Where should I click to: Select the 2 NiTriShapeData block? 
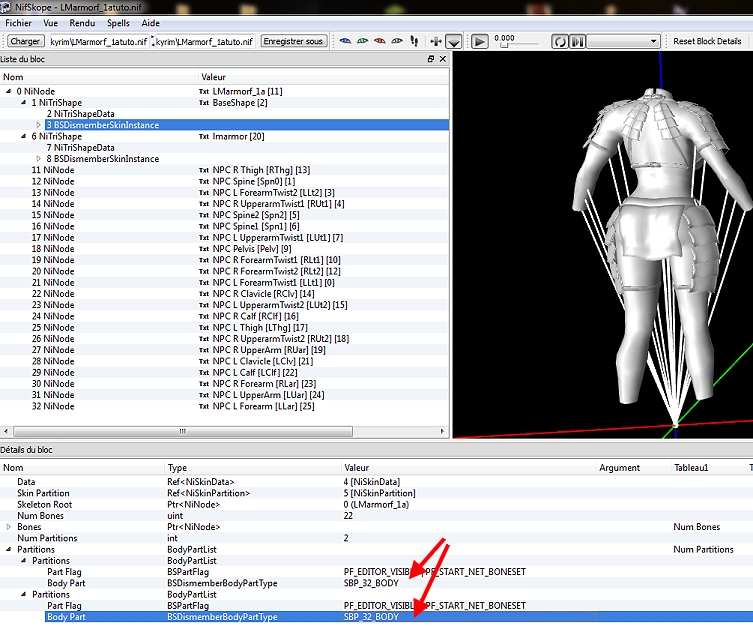point(81,114)
